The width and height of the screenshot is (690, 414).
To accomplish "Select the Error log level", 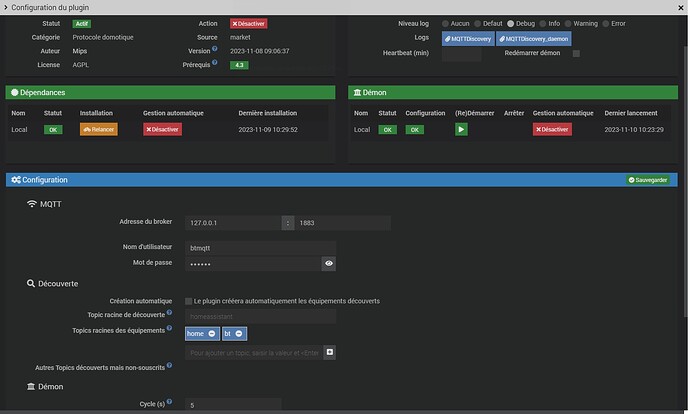I will (606, 24).
